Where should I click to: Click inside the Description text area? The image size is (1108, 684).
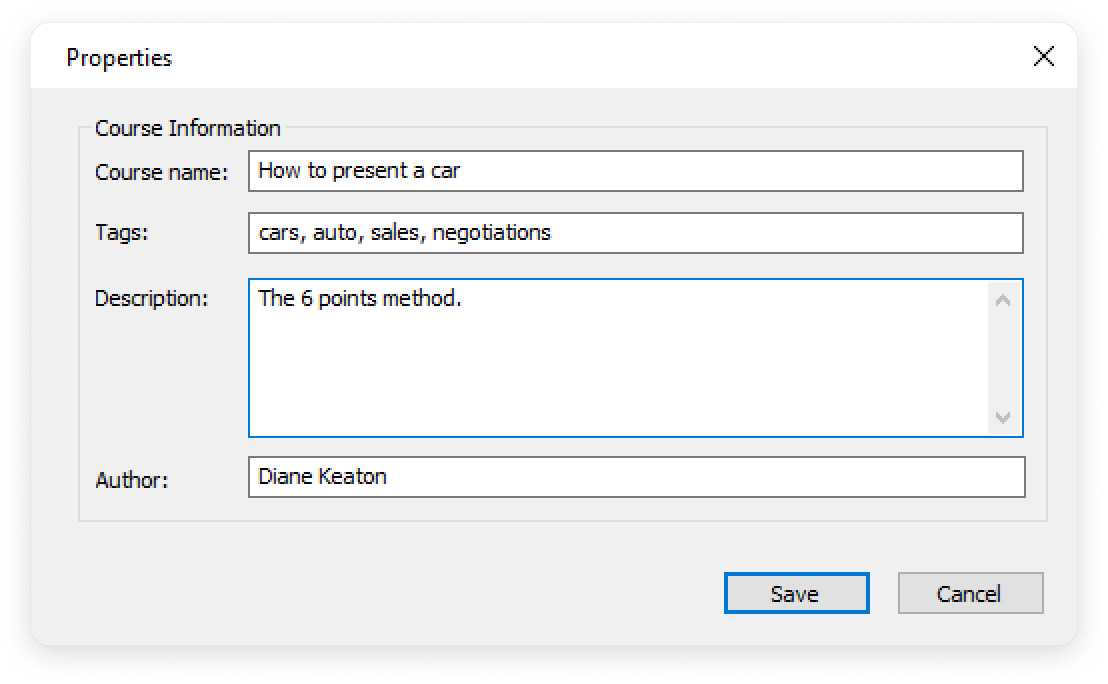(x=618, y=358)
